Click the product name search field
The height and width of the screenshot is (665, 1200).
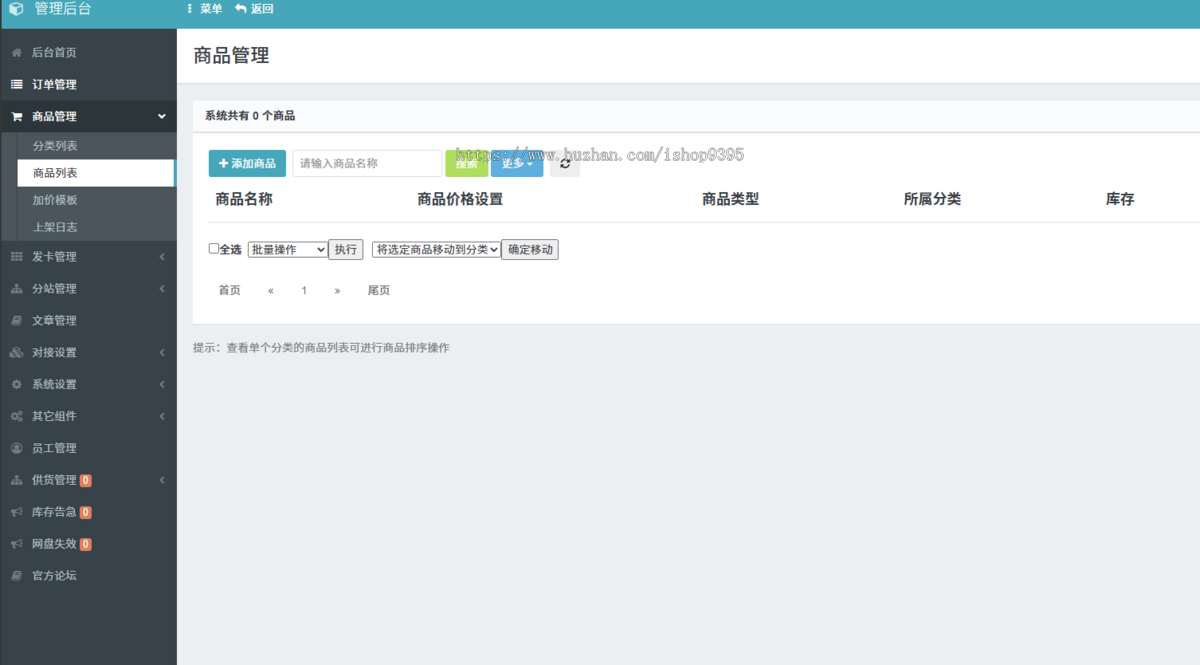click(367, 163)
